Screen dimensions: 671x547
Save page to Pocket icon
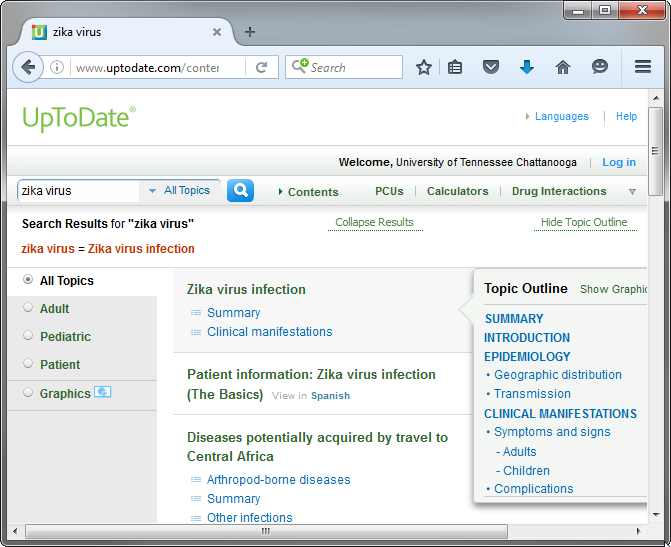point(490,67)
